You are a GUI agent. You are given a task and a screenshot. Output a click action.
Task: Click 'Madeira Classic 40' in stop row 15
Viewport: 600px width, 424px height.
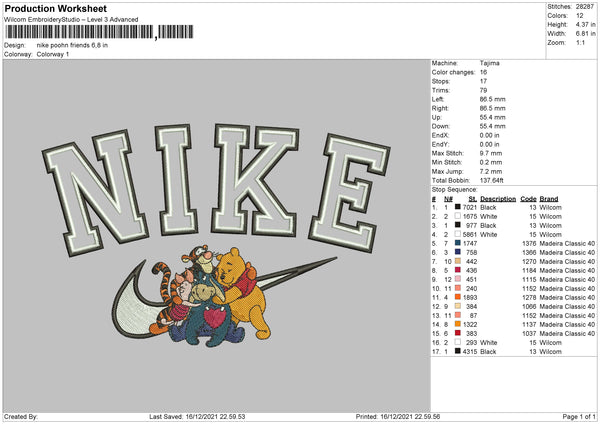coord(567,333)
